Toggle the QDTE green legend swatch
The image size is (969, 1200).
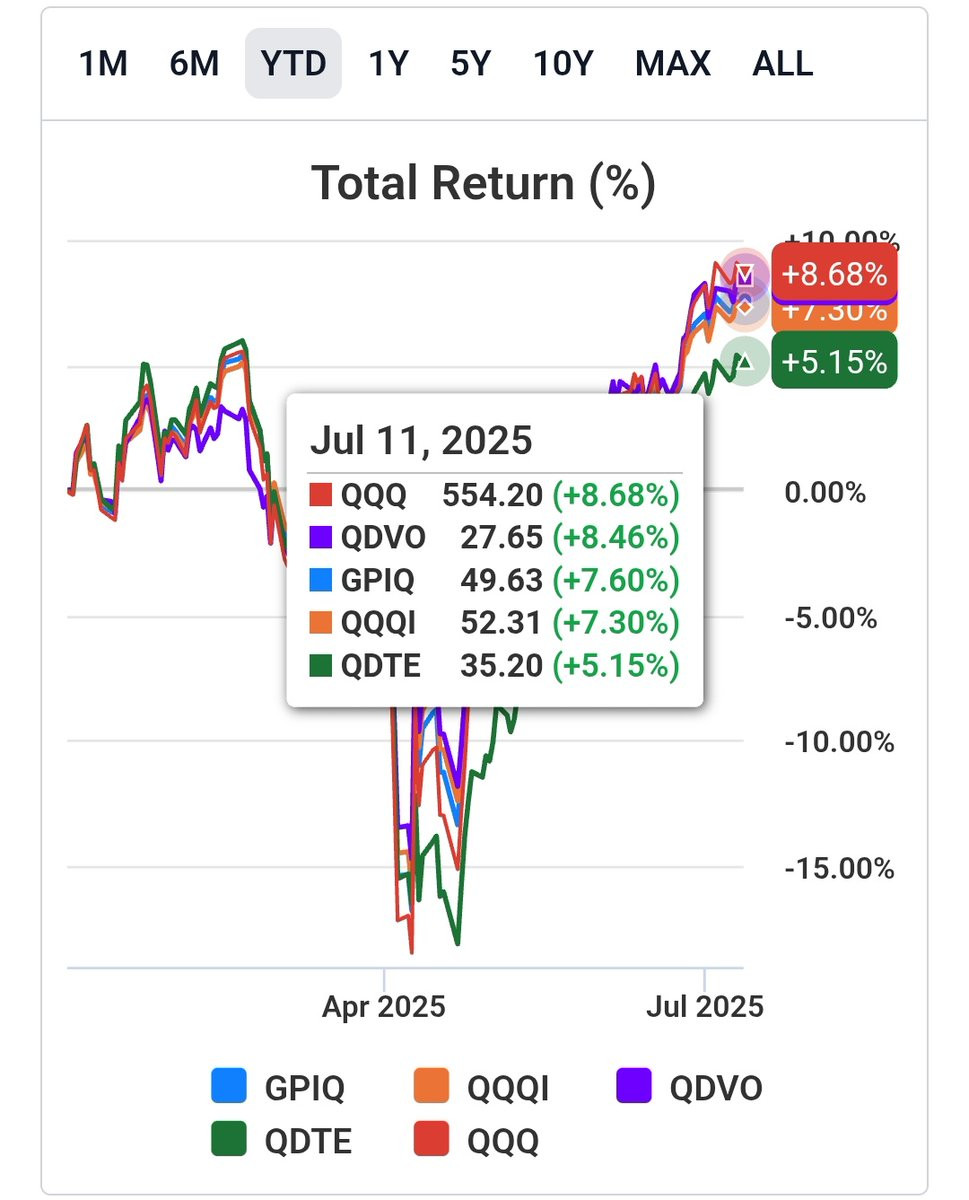point(229,1140)
